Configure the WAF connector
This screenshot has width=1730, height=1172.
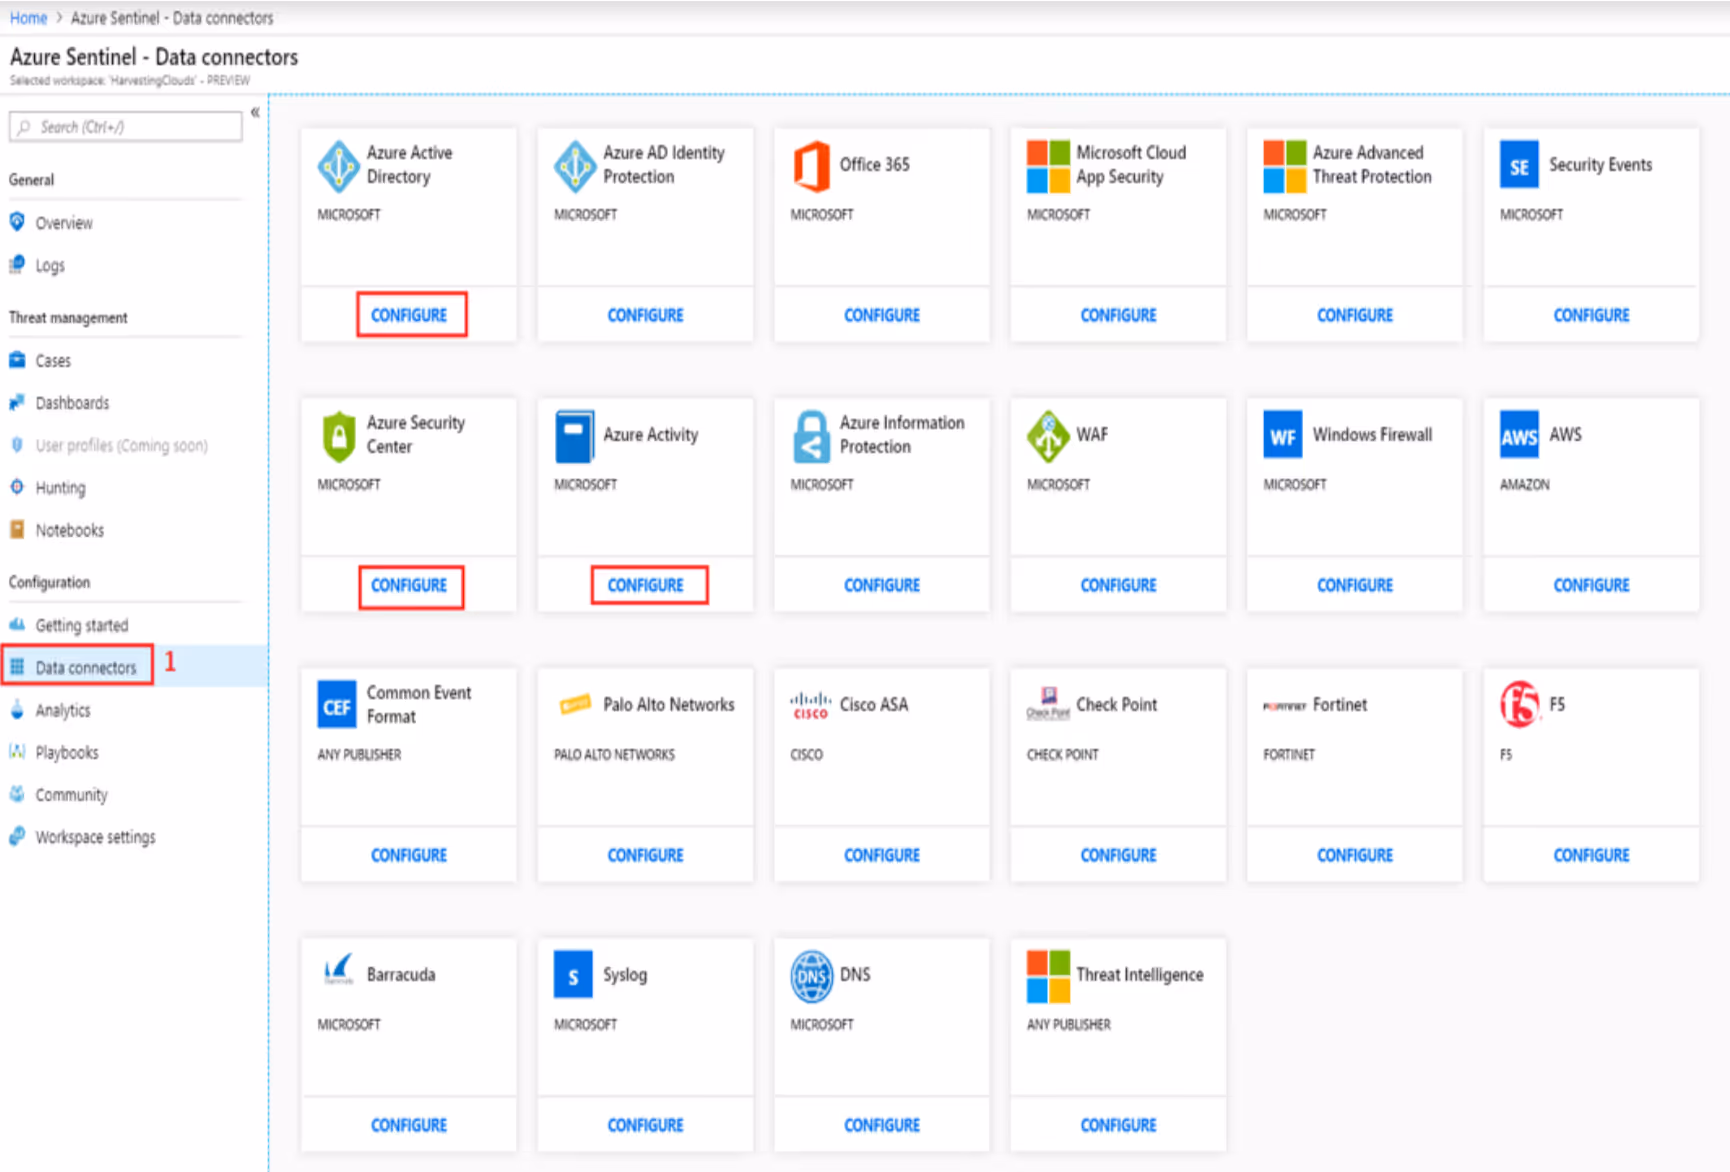[x=1118, y=585]
